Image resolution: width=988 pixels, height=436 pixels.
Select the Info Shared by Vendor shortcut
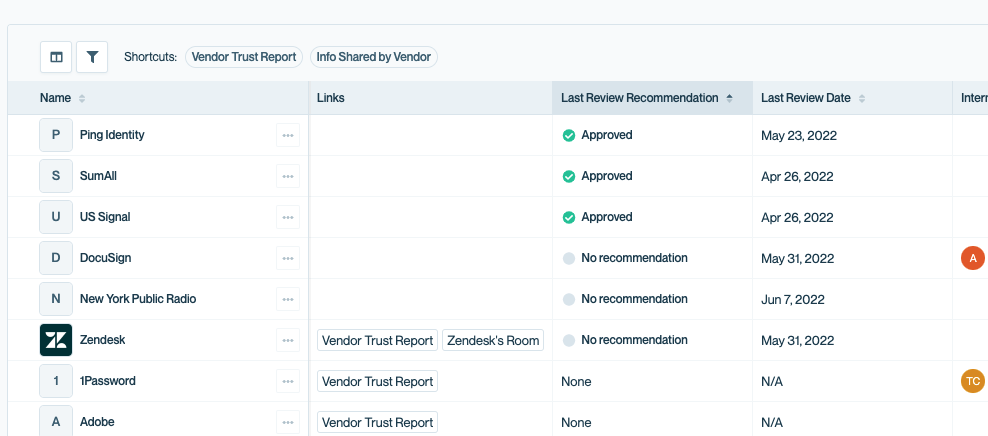[x=373, y=57]
